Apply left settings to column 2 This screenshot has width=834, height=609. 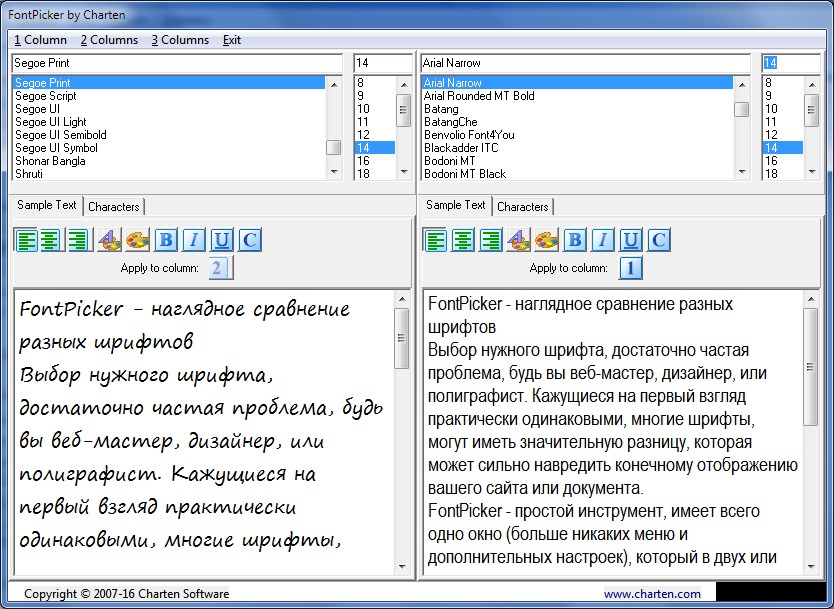click(x=221, y=268)
